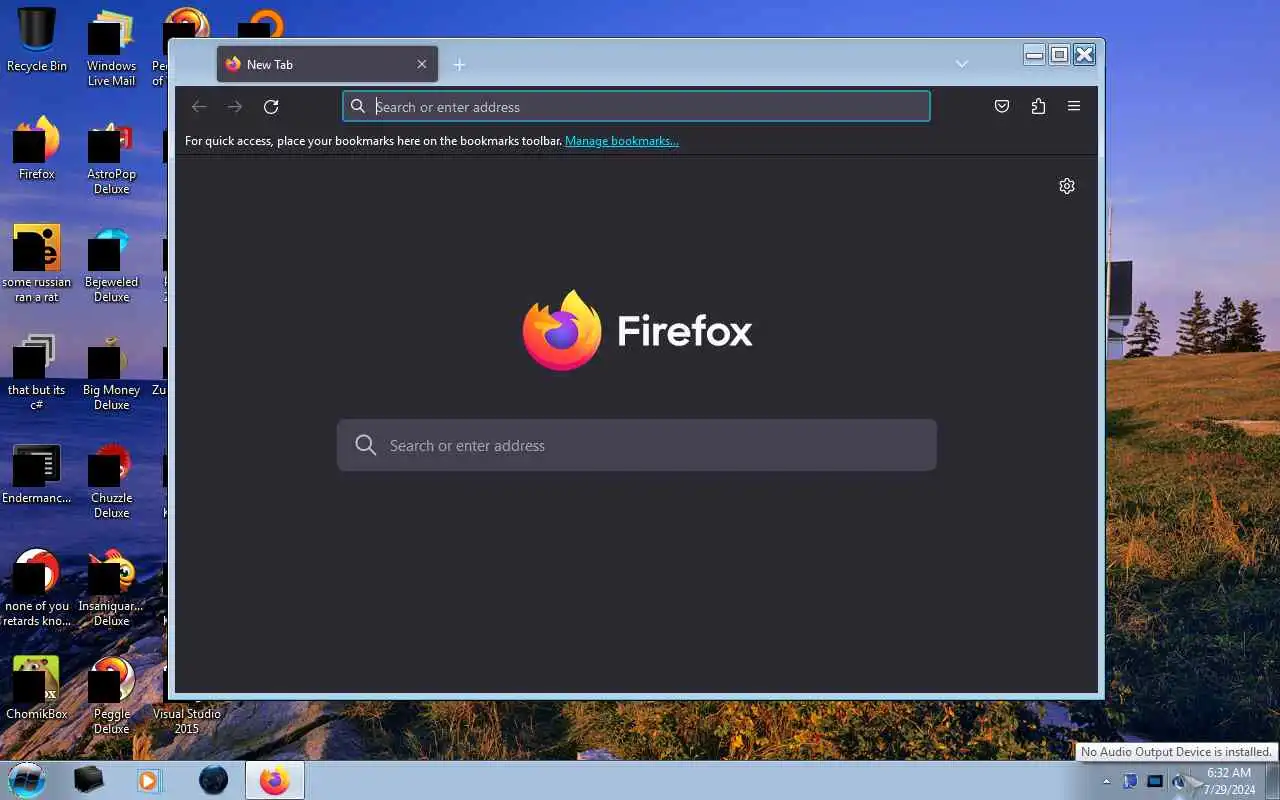The image size is (1280, 800).
Task: Select Endermanc... desktop icon
Action: [37, 473]
